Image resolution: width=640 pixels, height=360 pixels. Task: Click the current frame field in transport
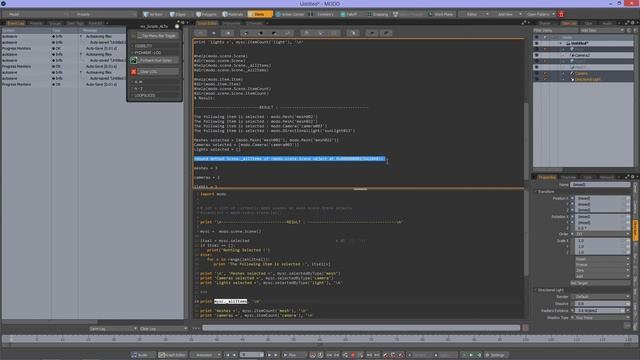pyautogui.click(x=252, y=355)
